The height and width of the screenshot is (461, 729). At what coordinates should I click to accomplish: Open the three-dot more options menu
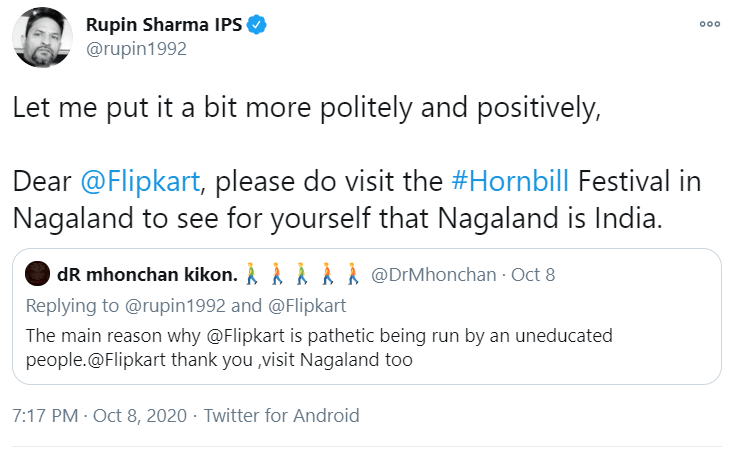[x=709, y=24]
